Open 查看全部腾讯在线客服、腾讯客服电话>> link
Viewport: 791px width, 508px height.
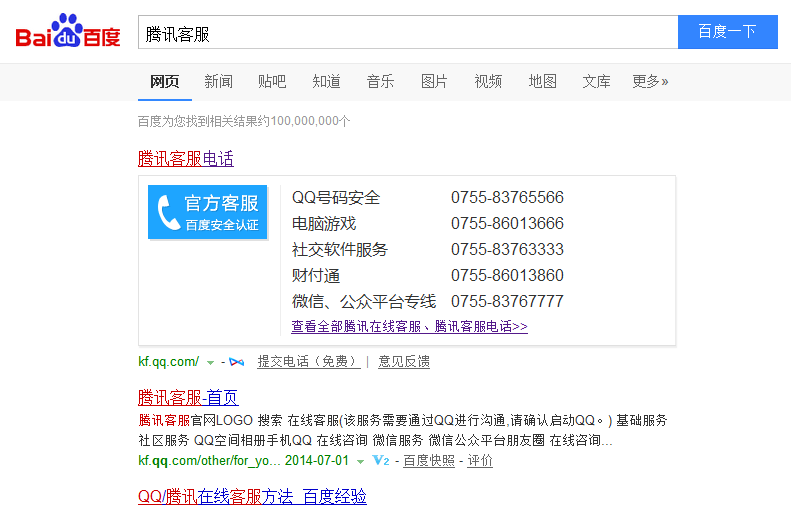pyautogui.click(x=409, y=326)
